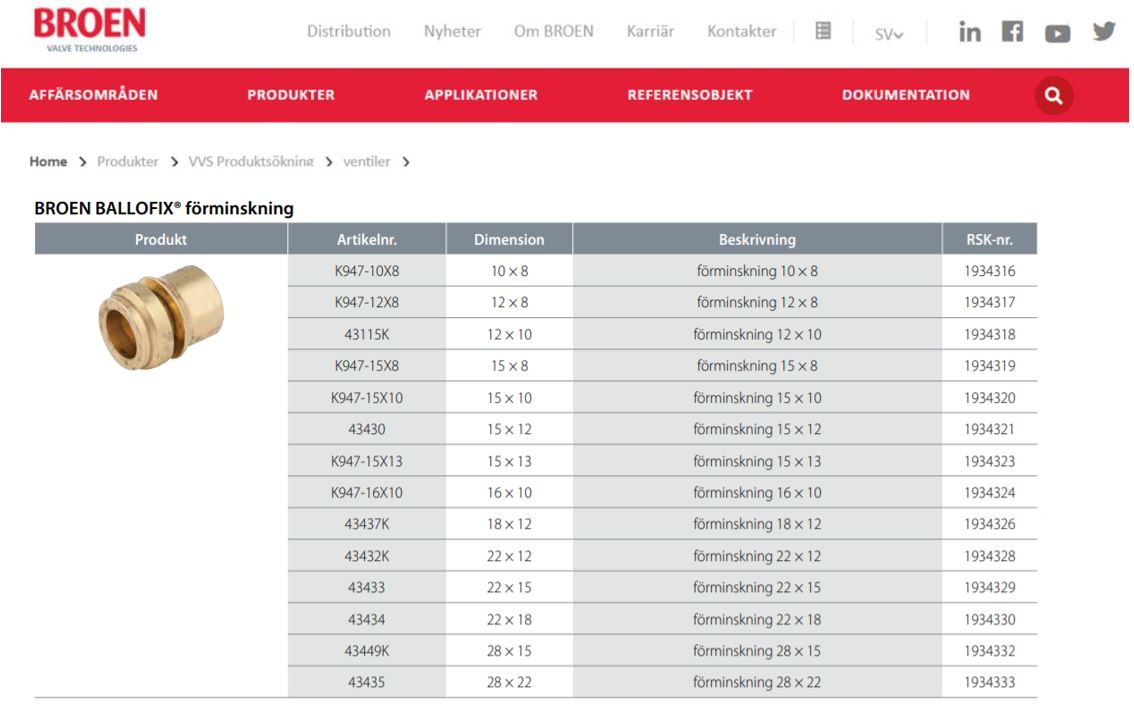Select article number 43434

(x=367, y=619)
